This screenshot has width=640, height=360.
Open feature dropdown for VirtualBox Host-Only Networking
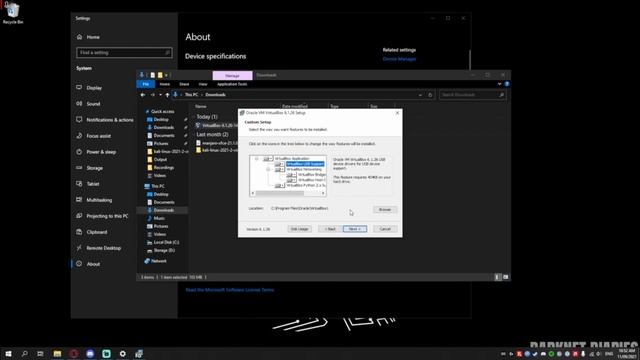pos(291,180)
